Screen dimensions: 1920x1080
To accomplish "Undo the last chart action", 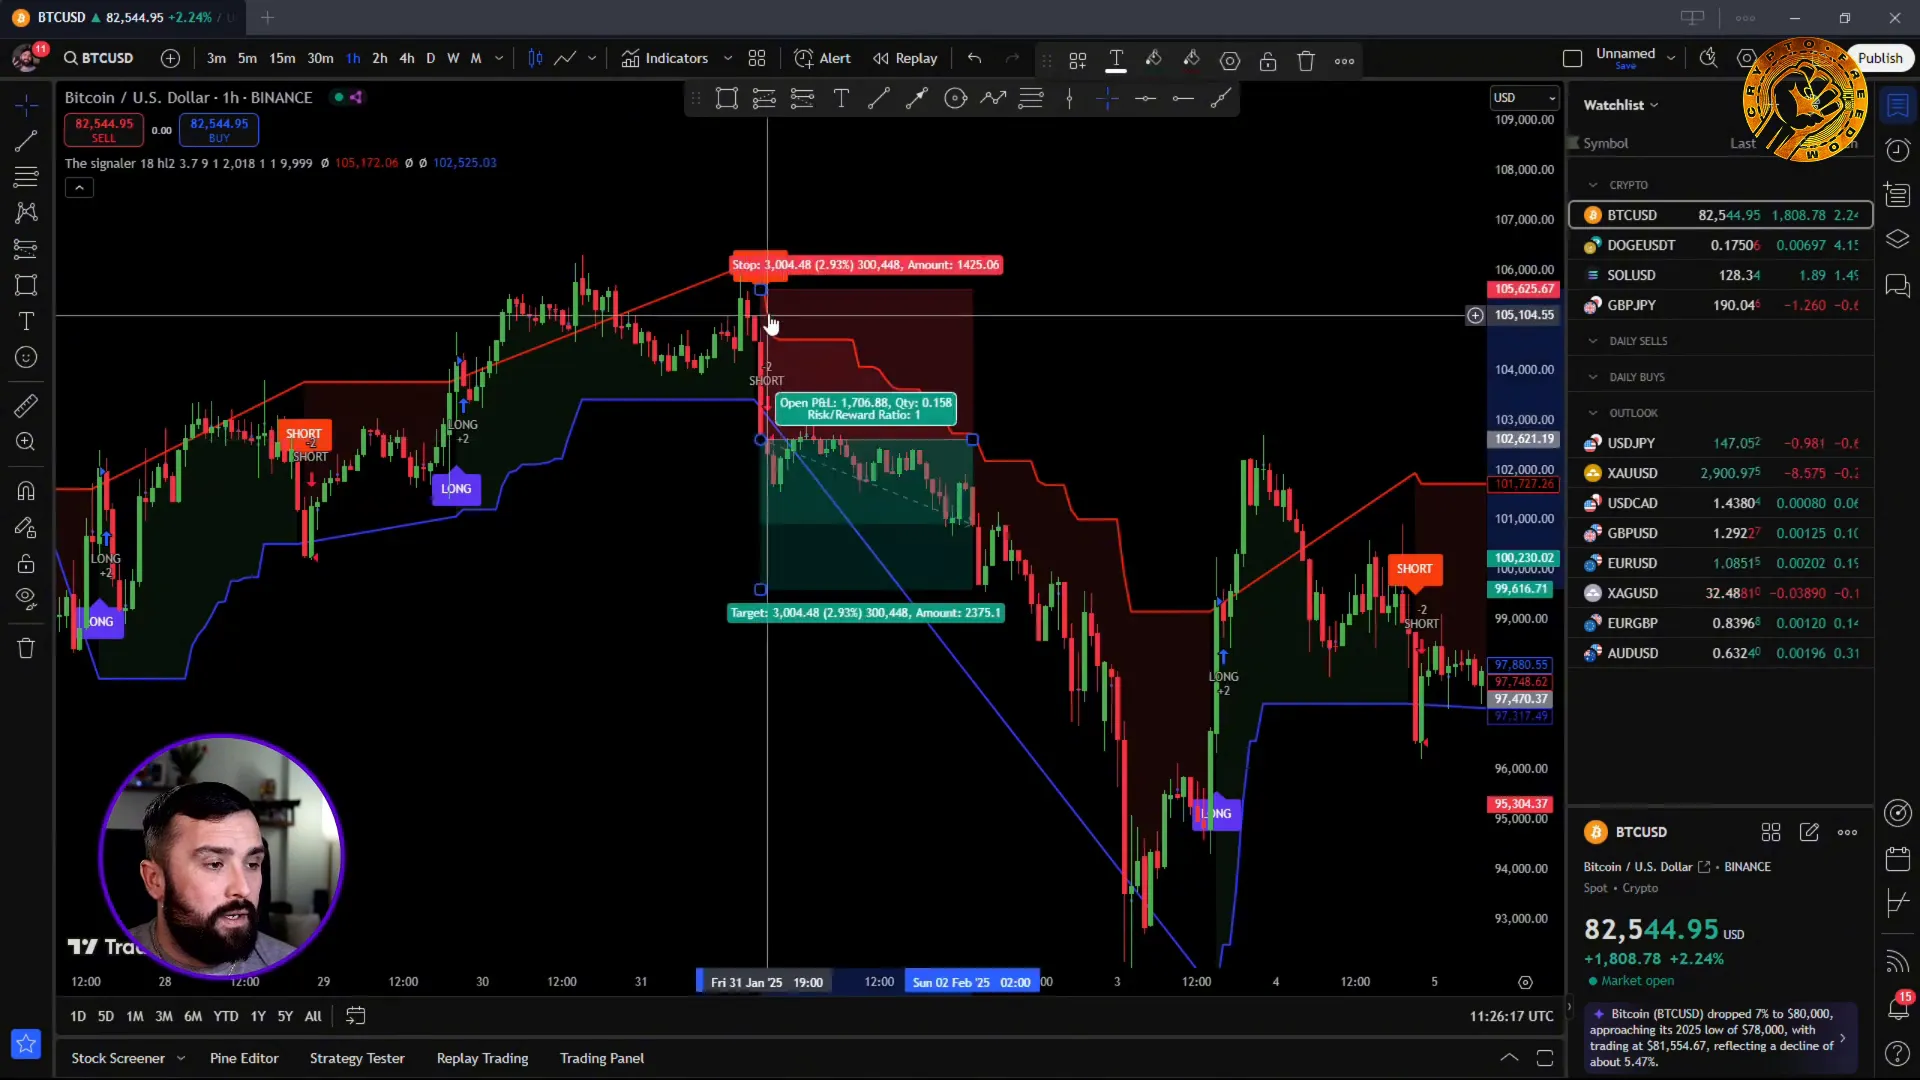I will pyautogui.click(x=975, y=58).
